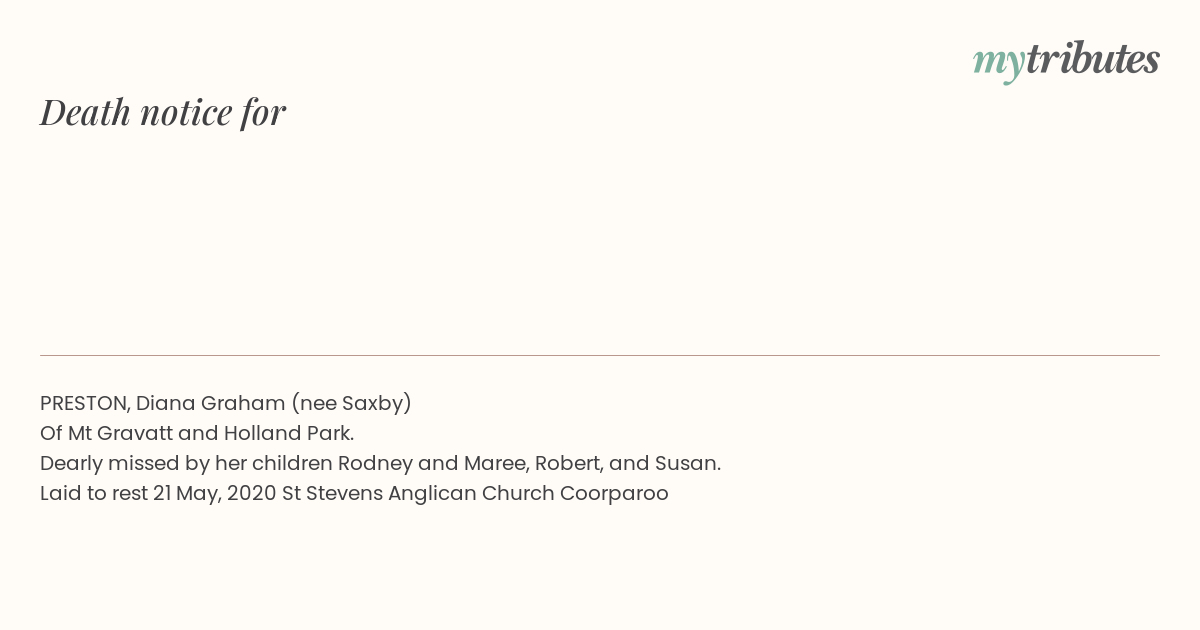Click the mytributes logo
Image resolution: width=1200 pixels, height=630 pixels.
pos(1066,60)
